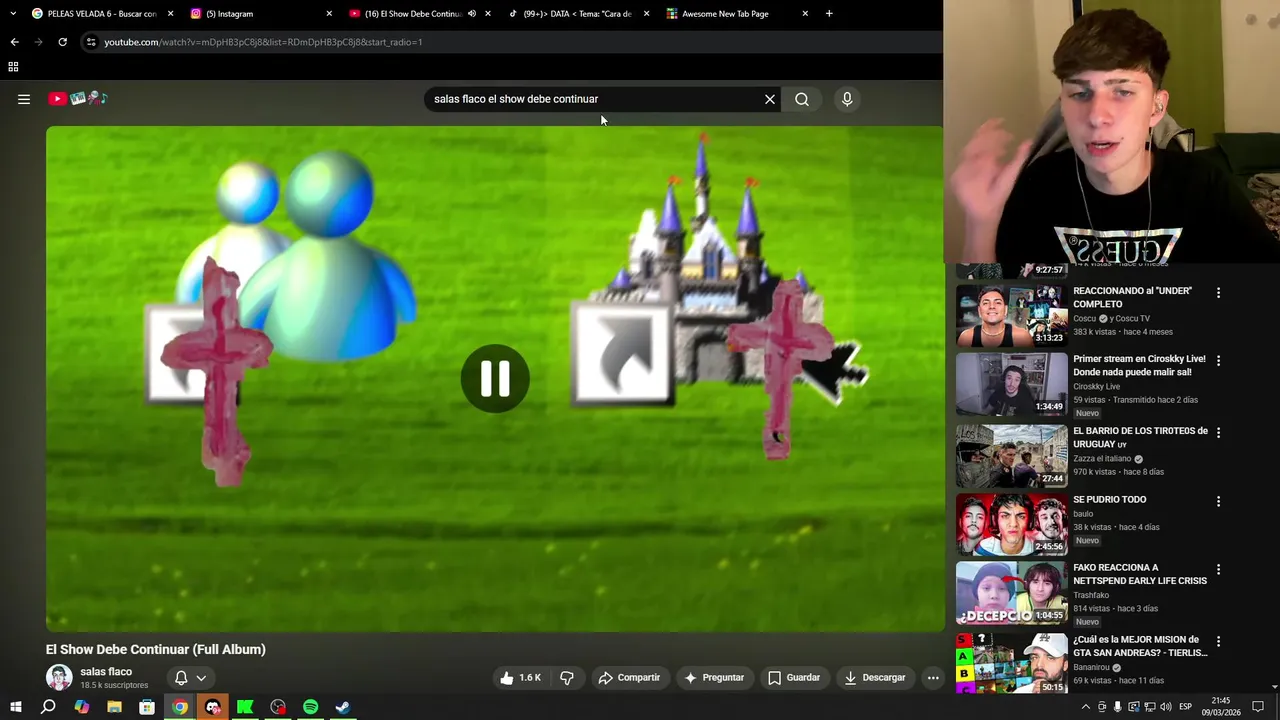Share the video using Compartir
The image size is (1280, 720).
(629, 678)
